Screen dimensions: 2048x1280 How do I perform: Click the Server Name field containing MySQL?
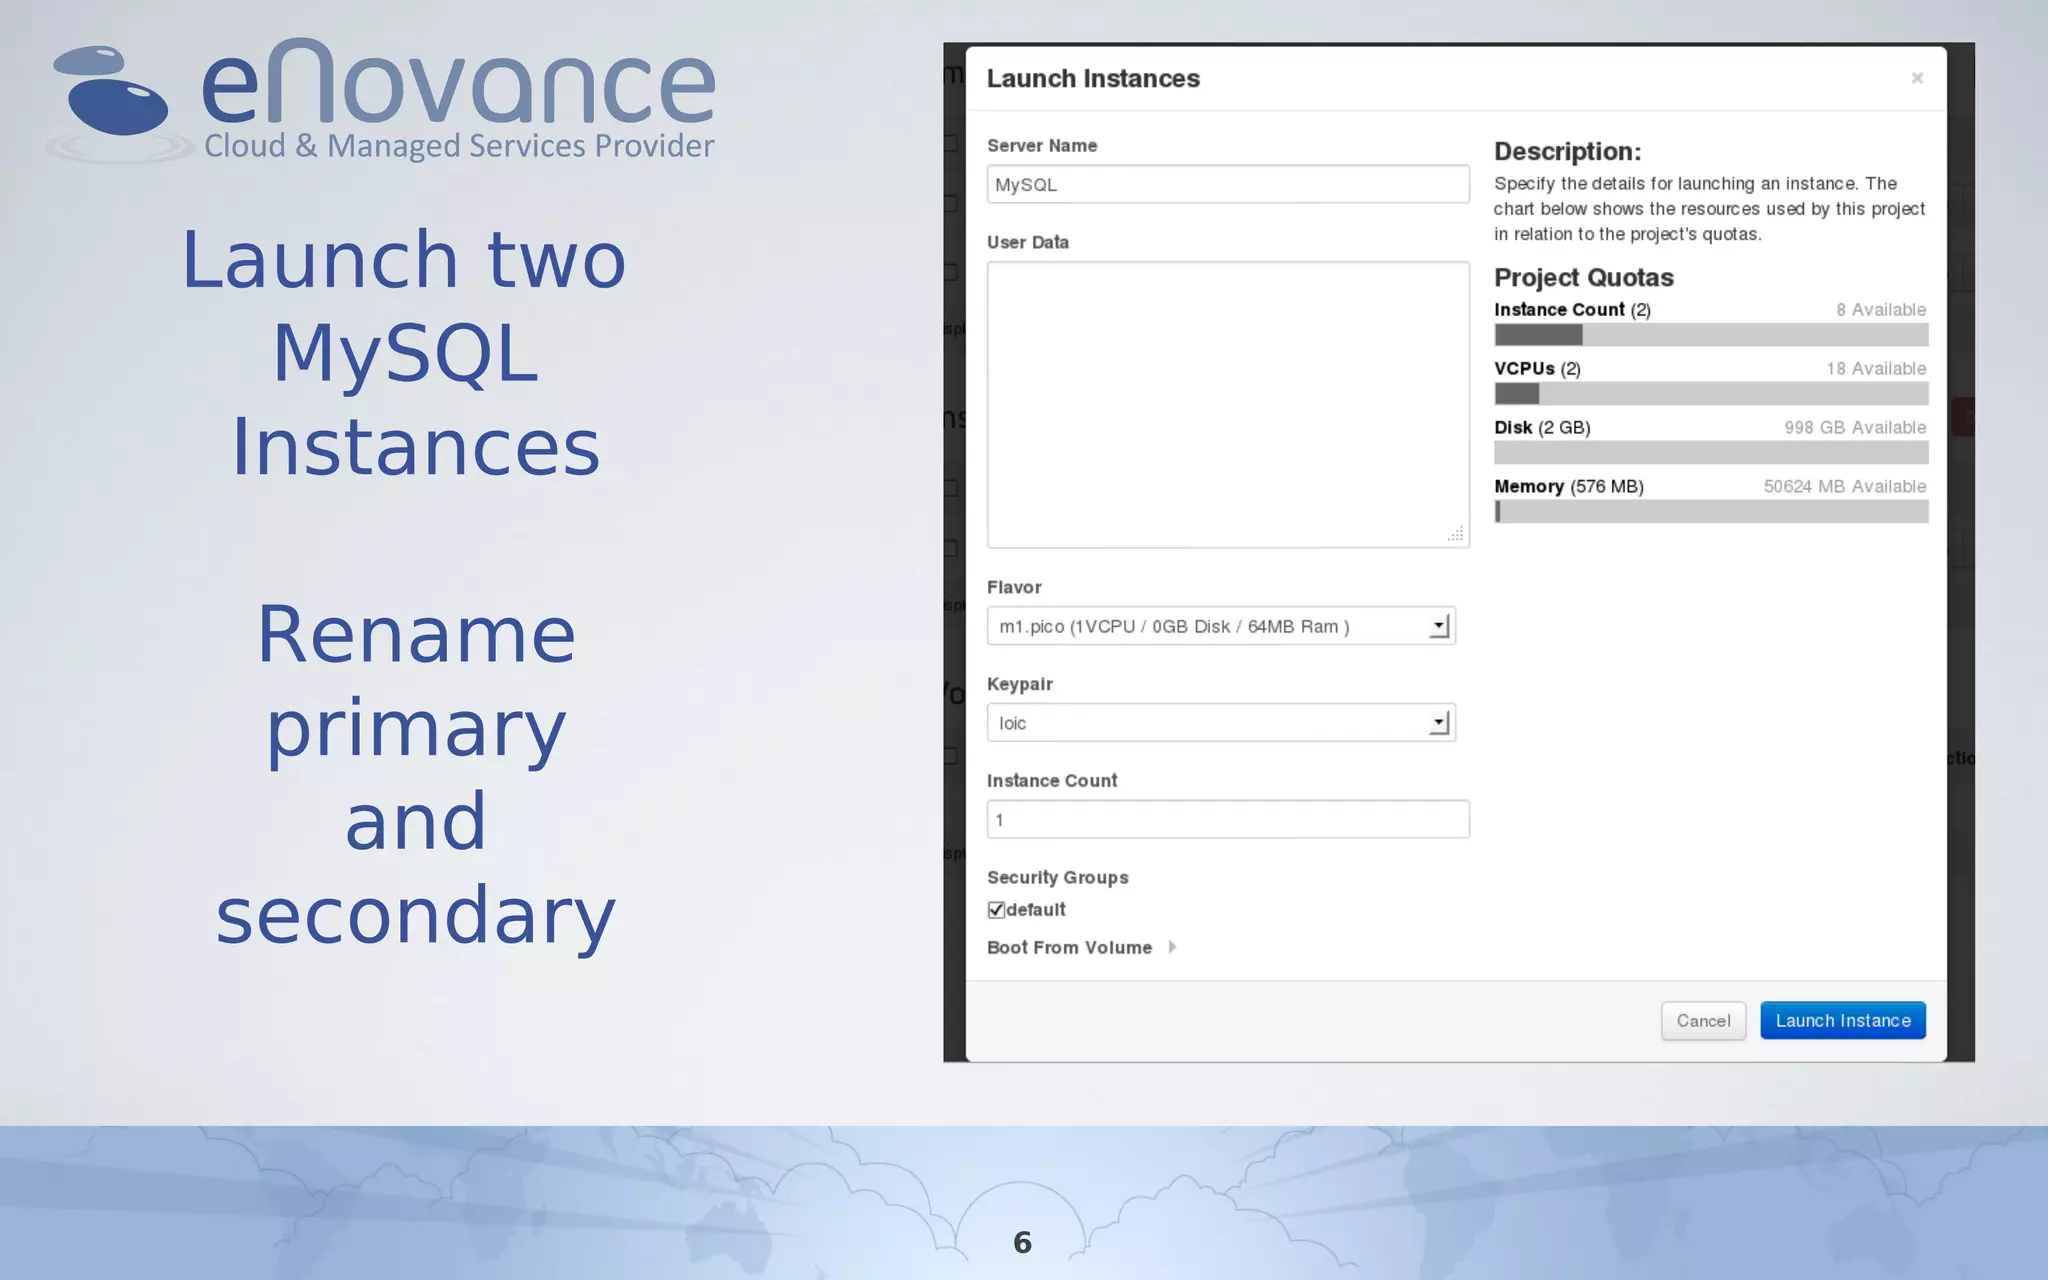(1228, 184)
